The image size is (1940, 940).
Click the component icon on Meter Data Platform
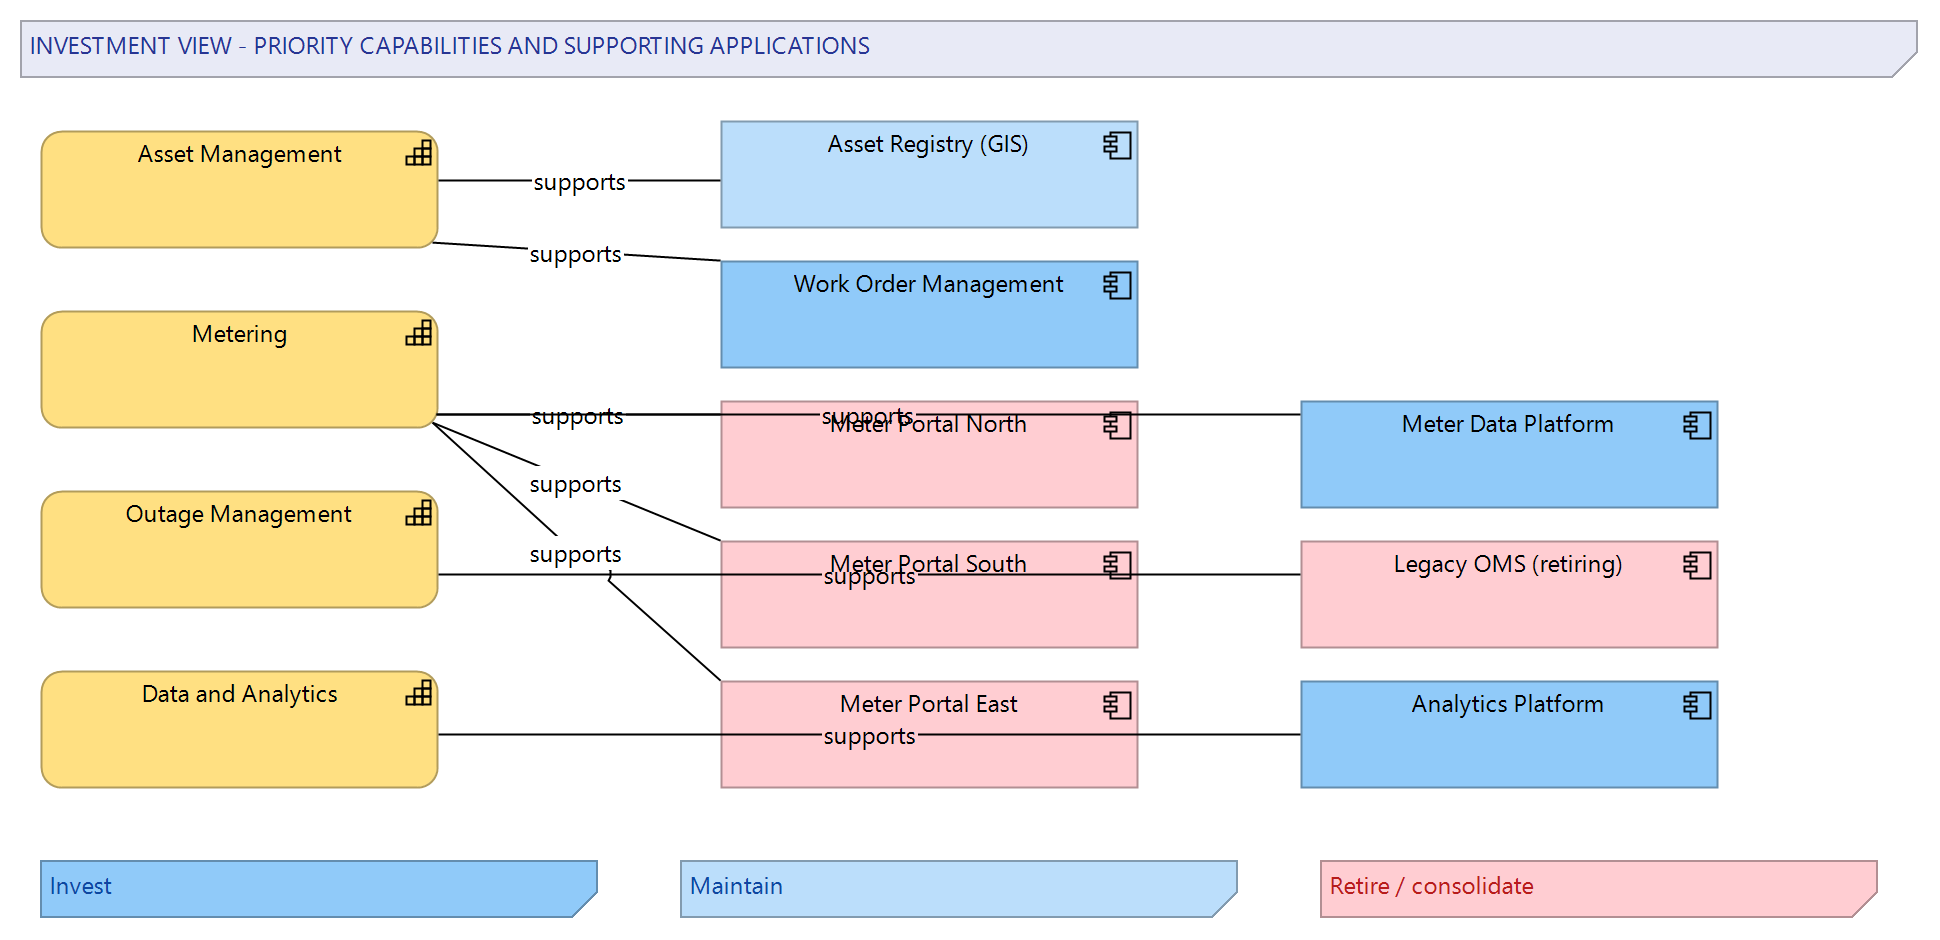click(1697, 425)
